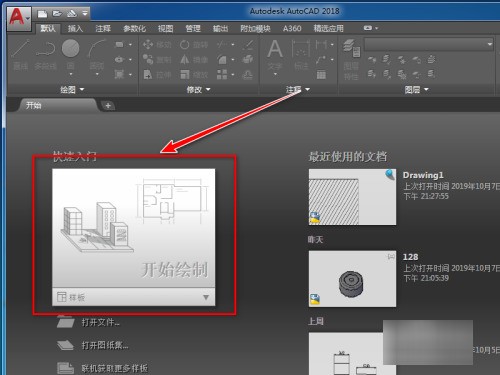
Task: Select the Polyline (多段线) tool
Action: coord(46,54)
